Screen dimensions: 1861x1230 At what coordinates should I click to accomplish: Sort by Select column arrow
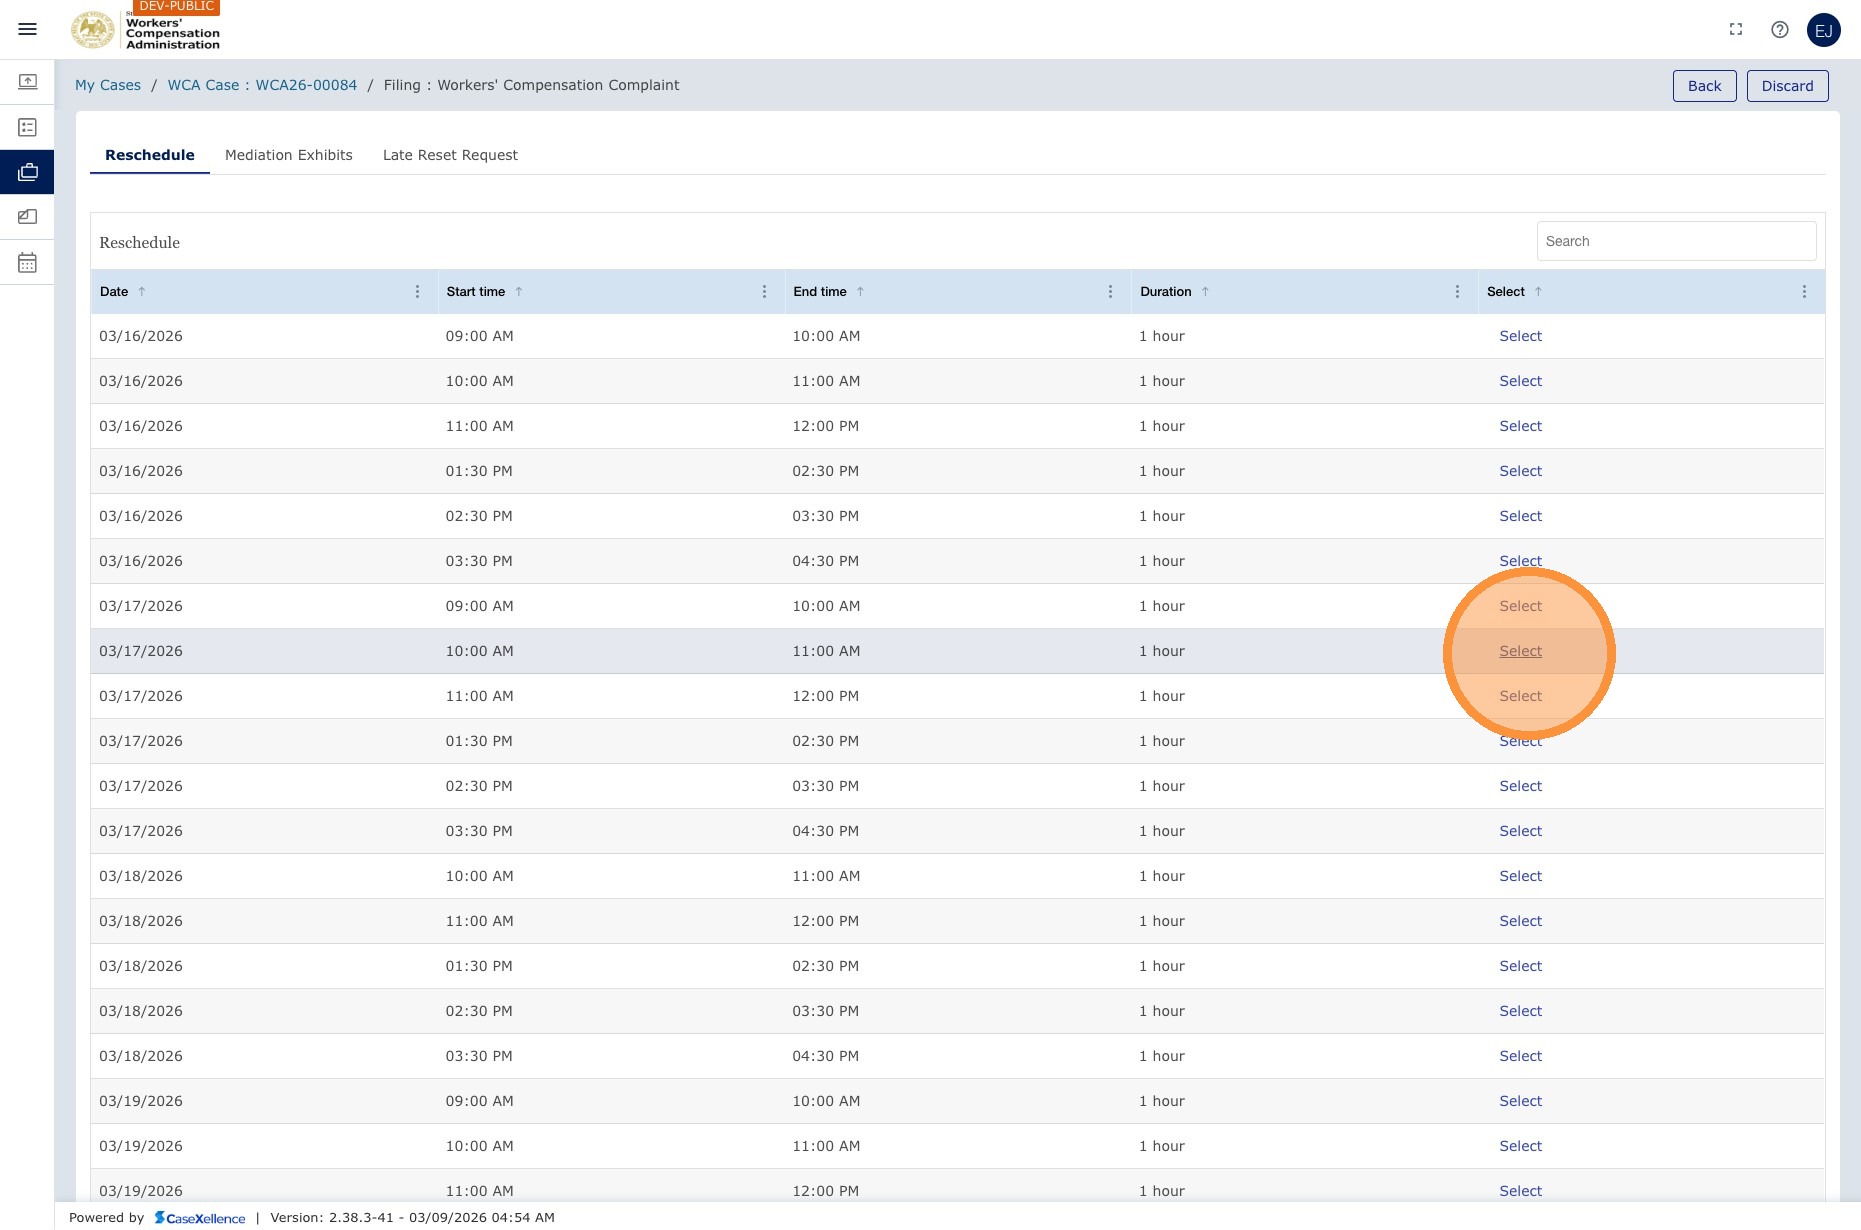[x=1538, y=292]
